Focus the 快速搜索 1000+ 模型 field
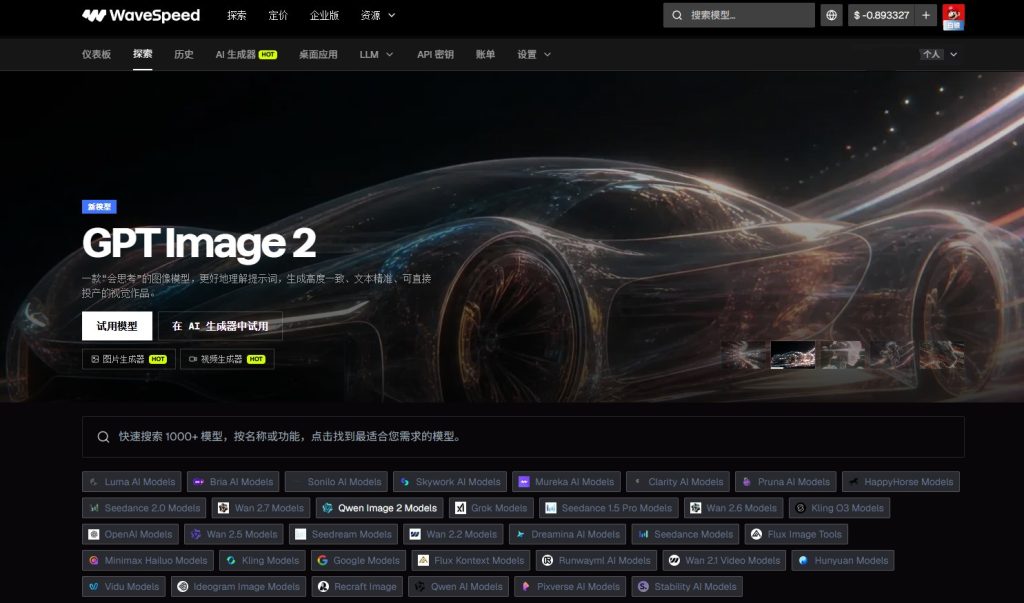 523,436
